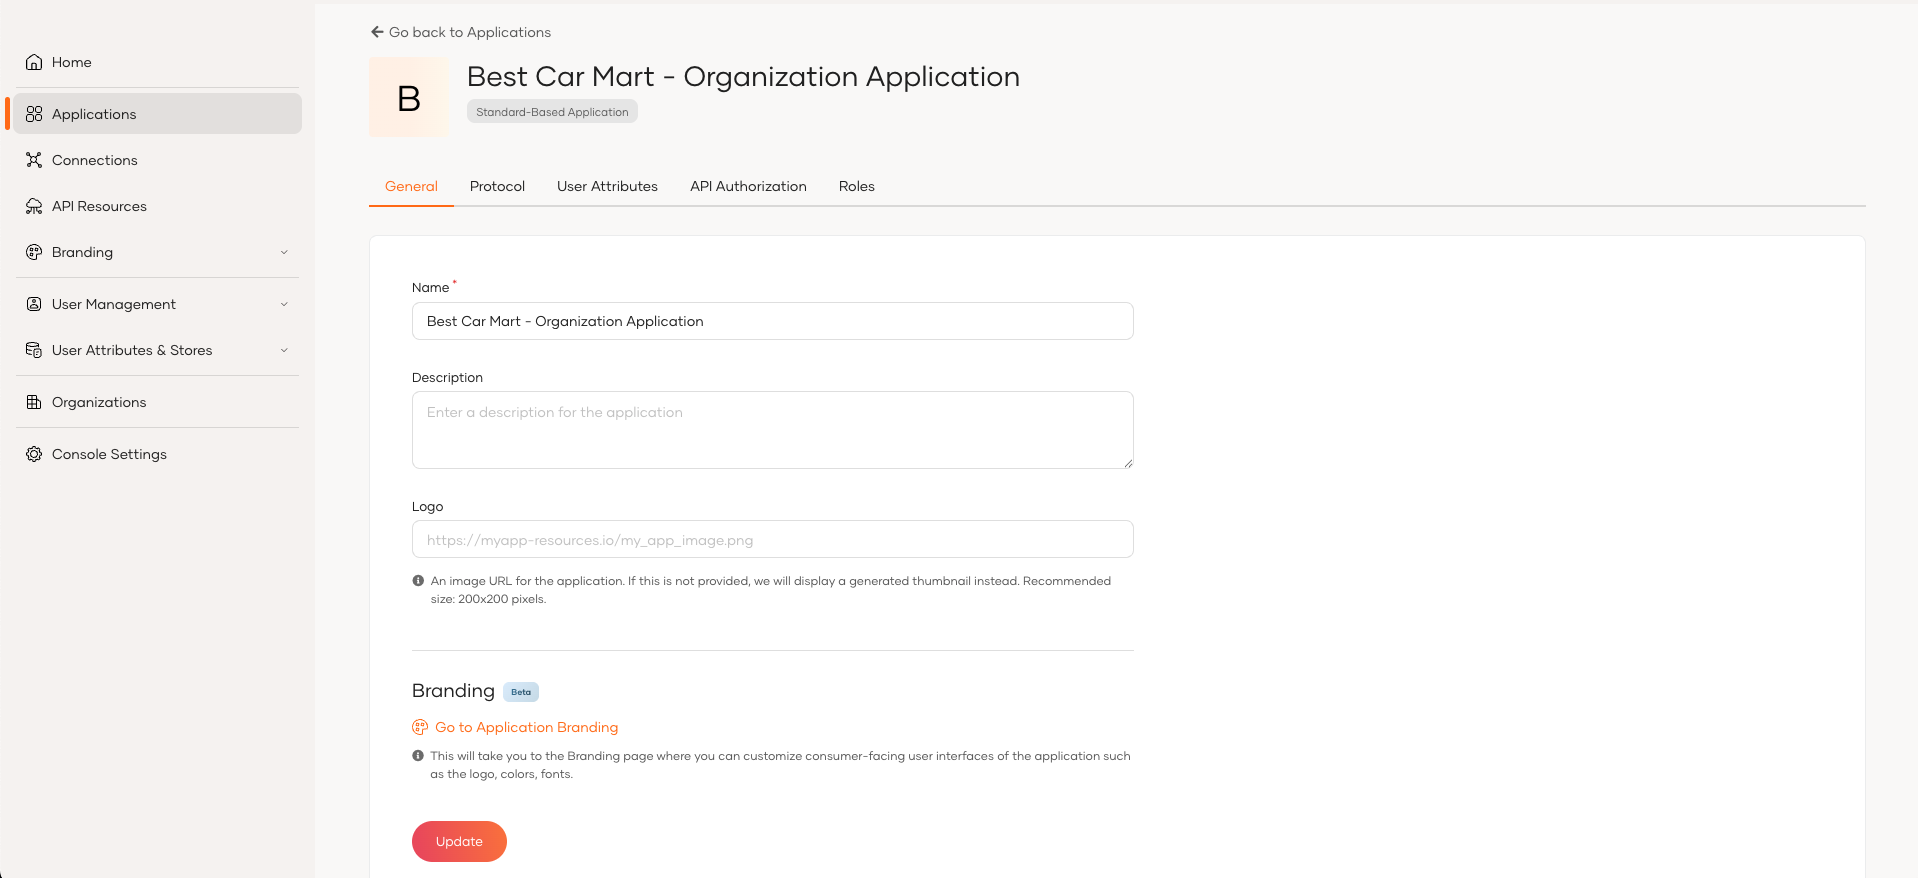1918x878 pixels.
Task: Select Applications in the sidebar
Action: pyautogui.click(x=158, y=114)
